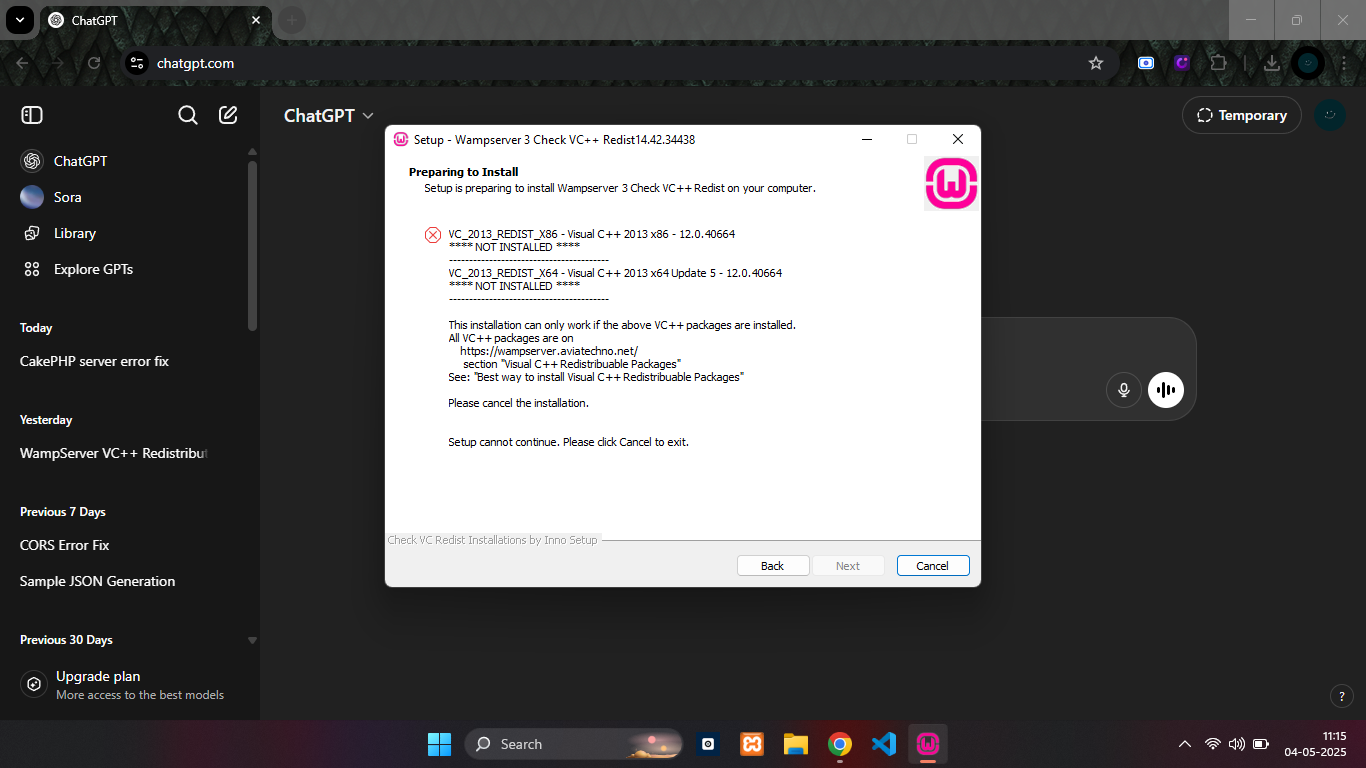
Task: Expand the ChatGPT model selector dropdown
Action: point(329,116)
